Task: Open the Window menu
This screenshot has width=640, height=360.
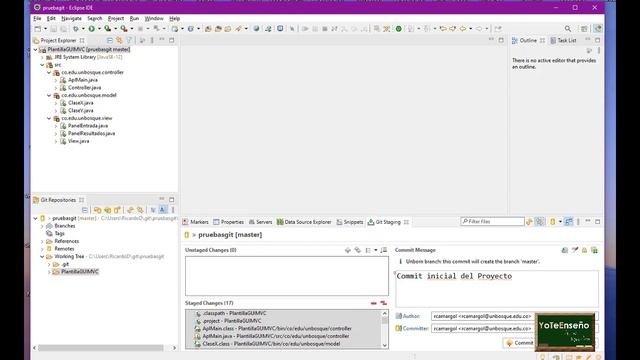Action: click(154, 18)
